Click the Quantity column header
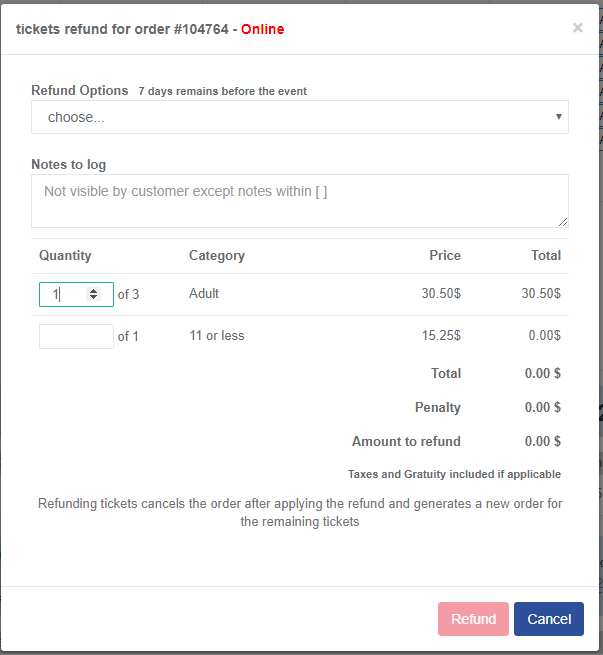Screen dimensions: 603x655 65,256
